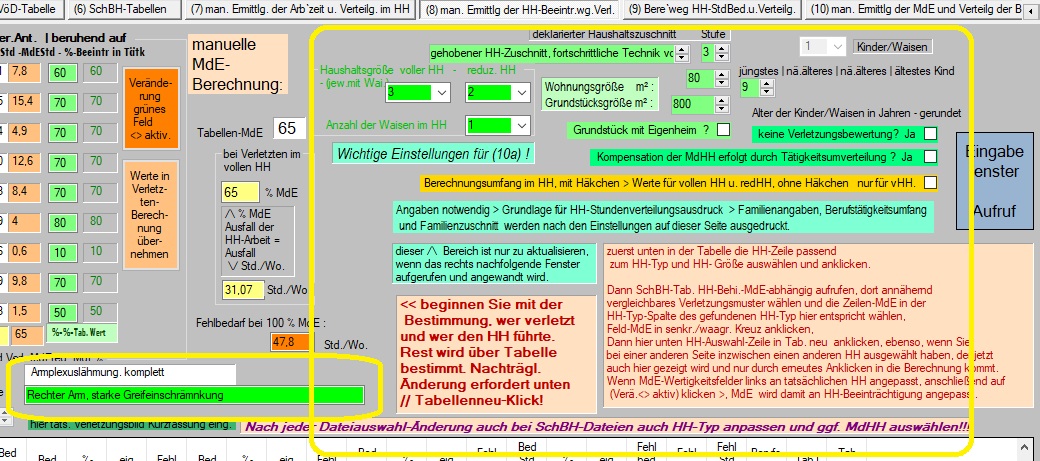Click the orange 47,8 Fehlbedarf field

click(290, 342)
